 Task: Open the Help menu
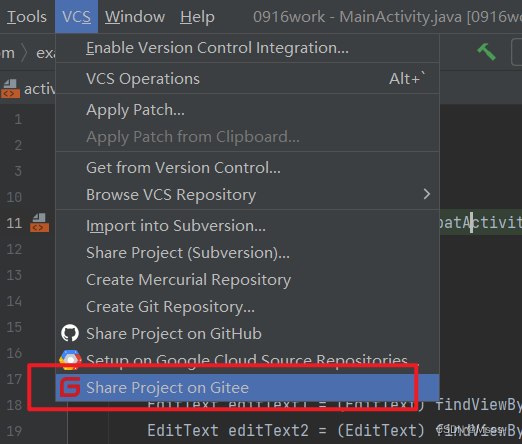tap(197, 17)
